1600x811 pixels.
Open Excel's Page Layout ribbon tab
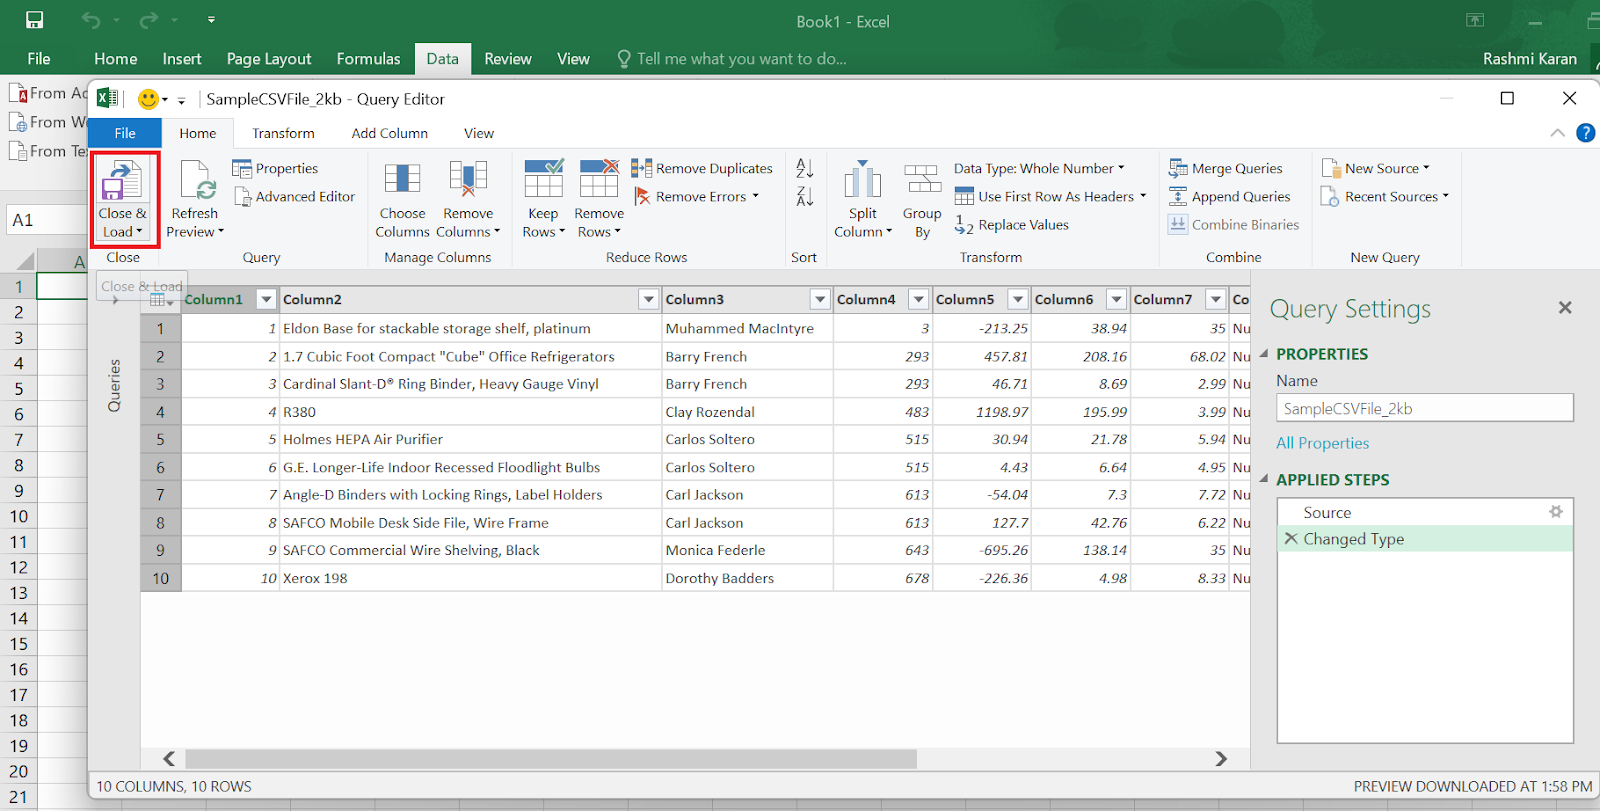click(269, 59)
